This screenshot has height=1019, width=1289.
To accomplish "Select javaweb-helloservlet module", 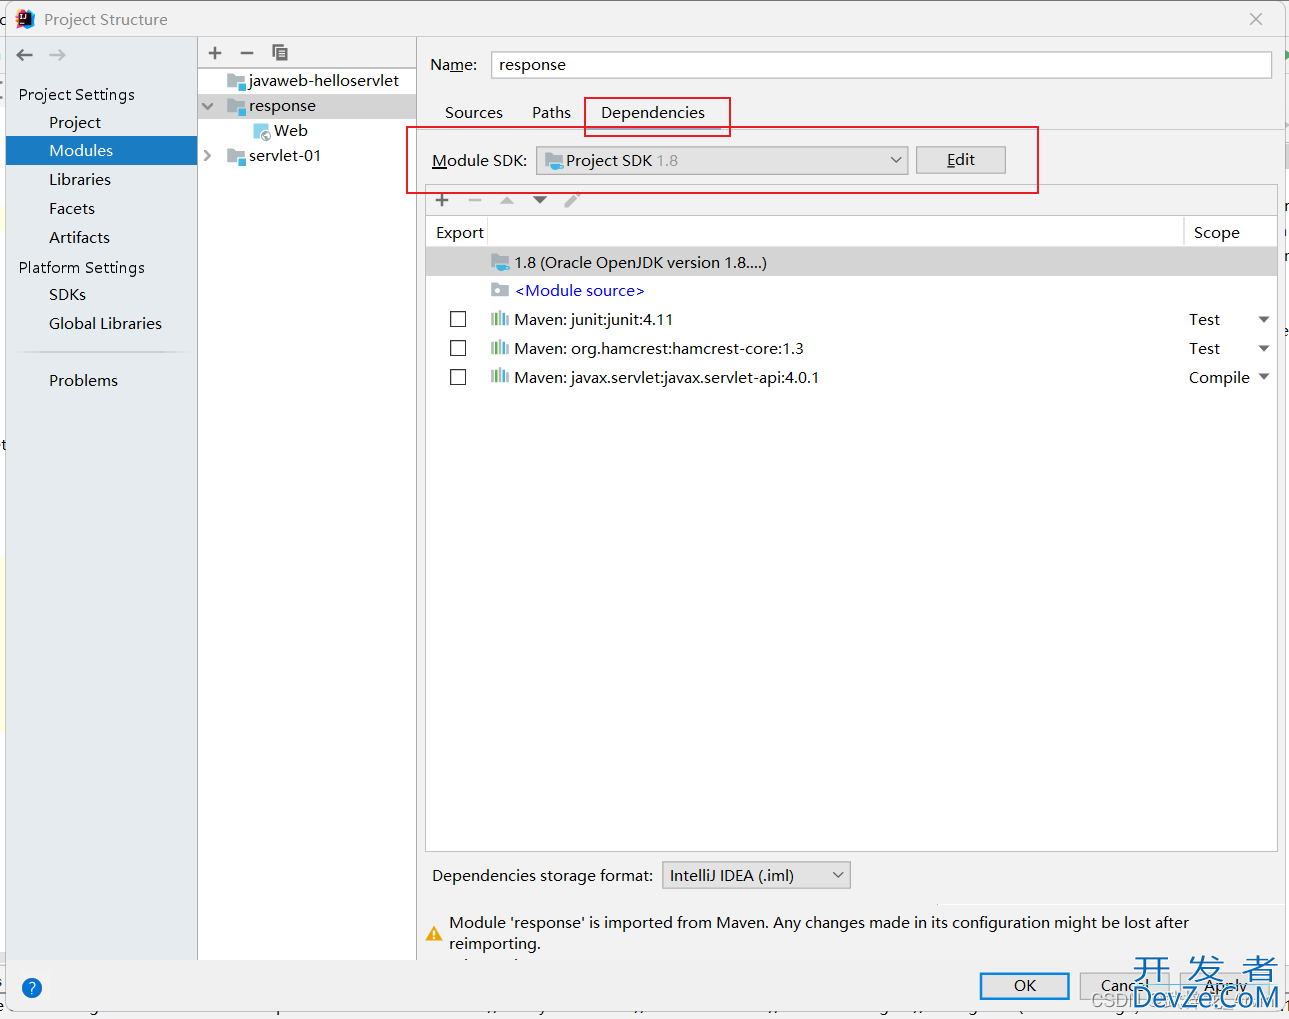I will (x=323, y=81).
